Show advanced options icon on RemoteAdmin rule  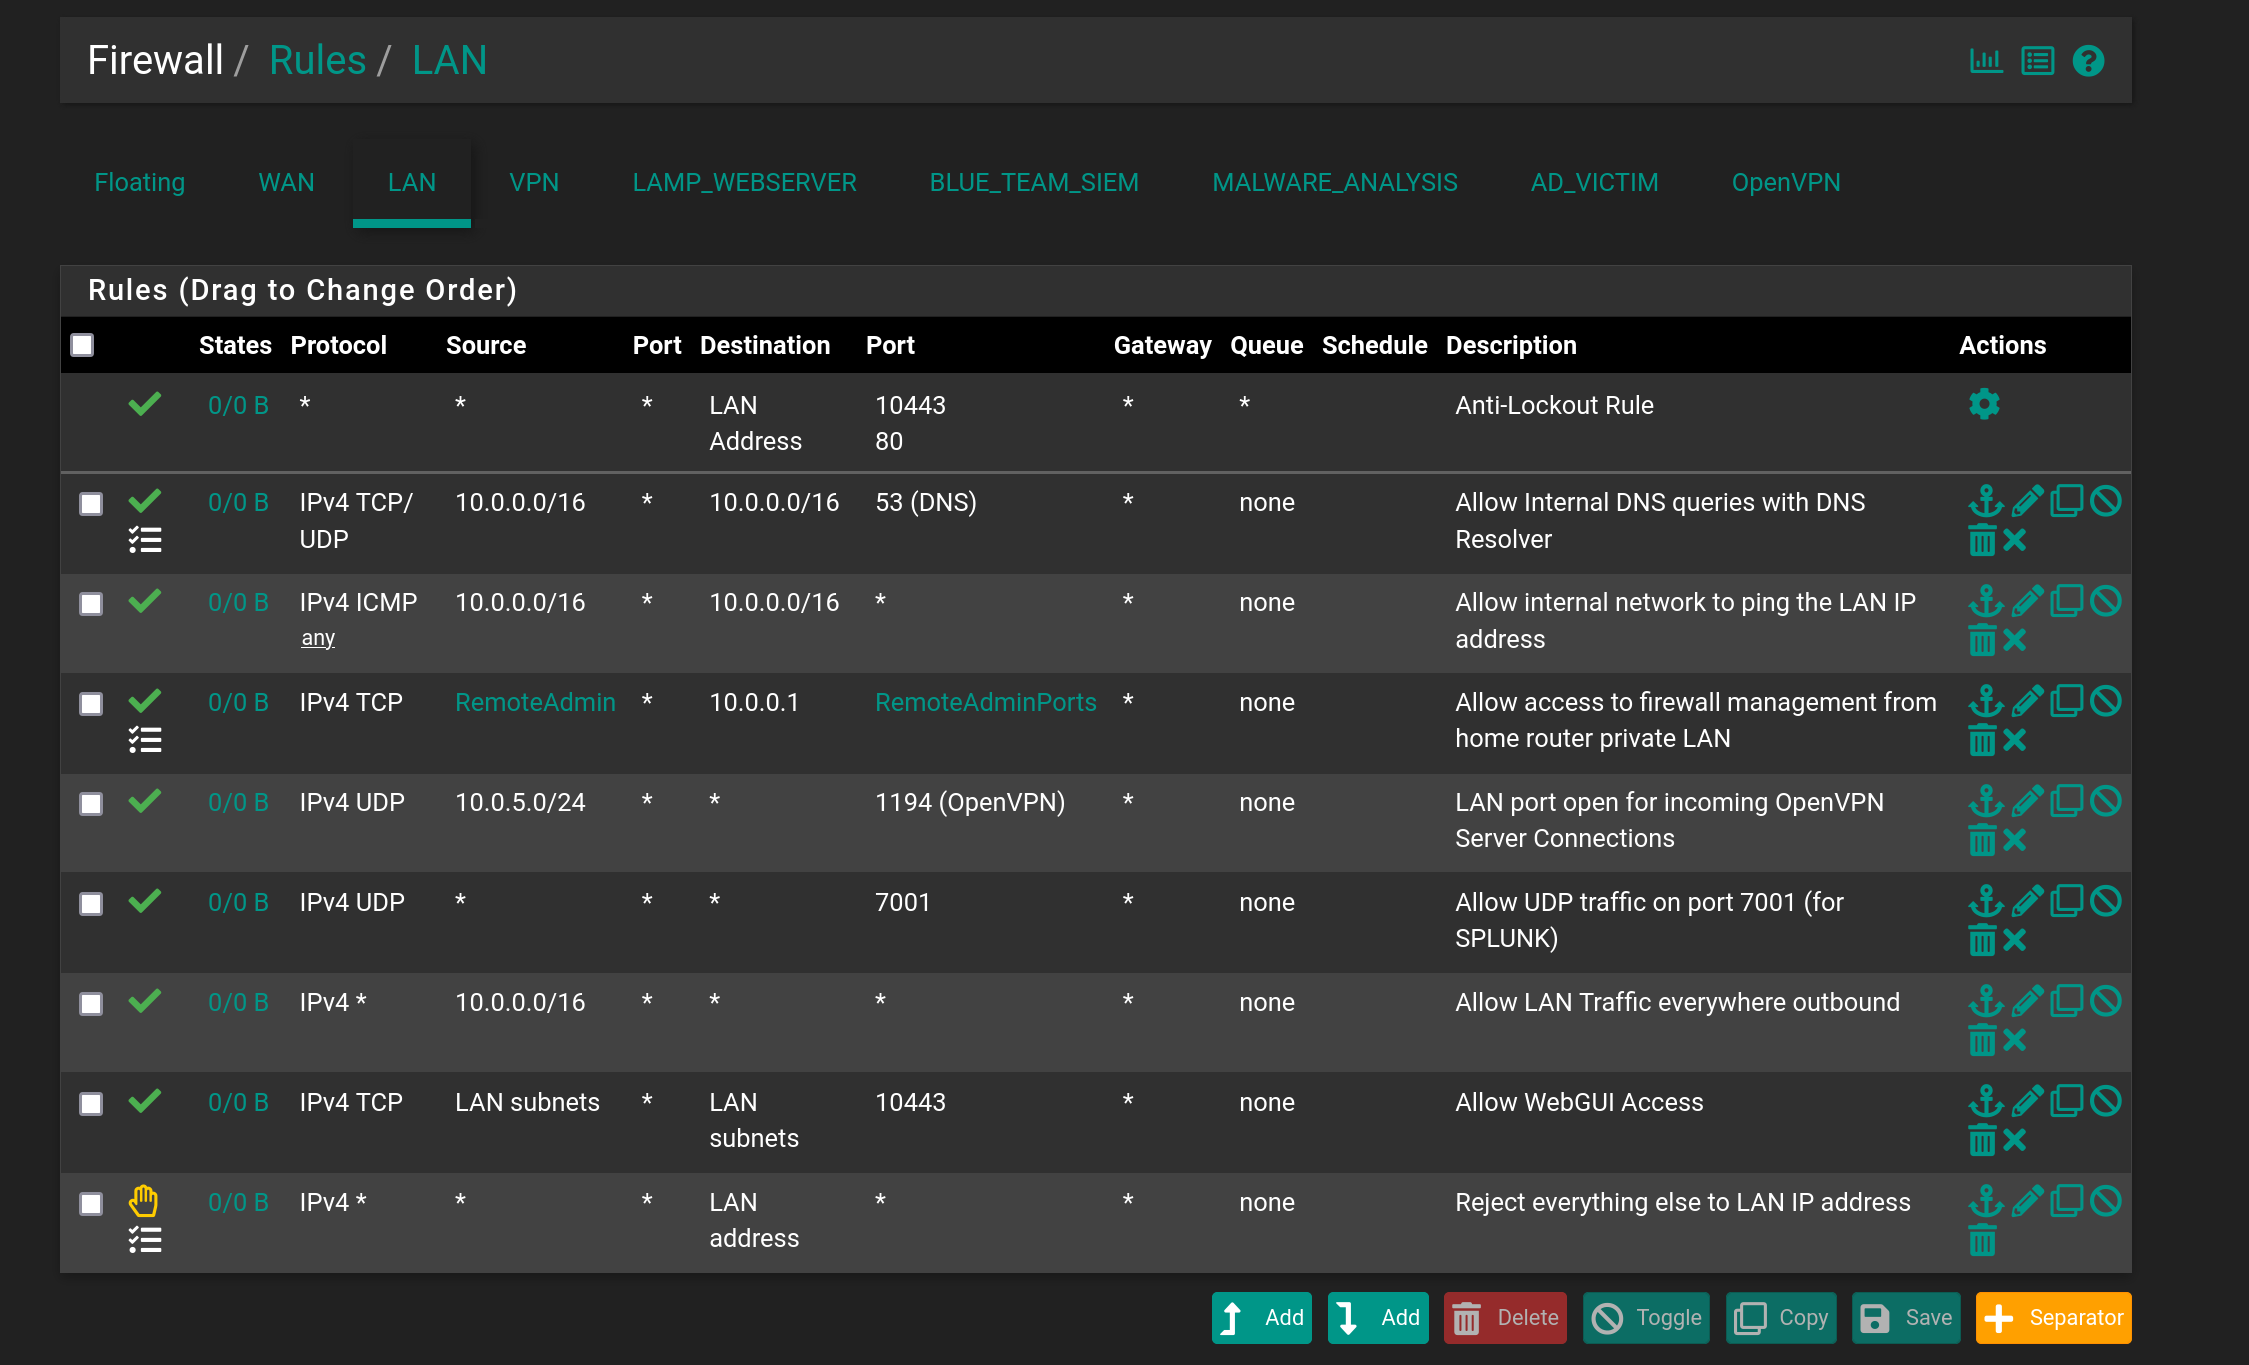pyautogui.click(x=145, y=740)
